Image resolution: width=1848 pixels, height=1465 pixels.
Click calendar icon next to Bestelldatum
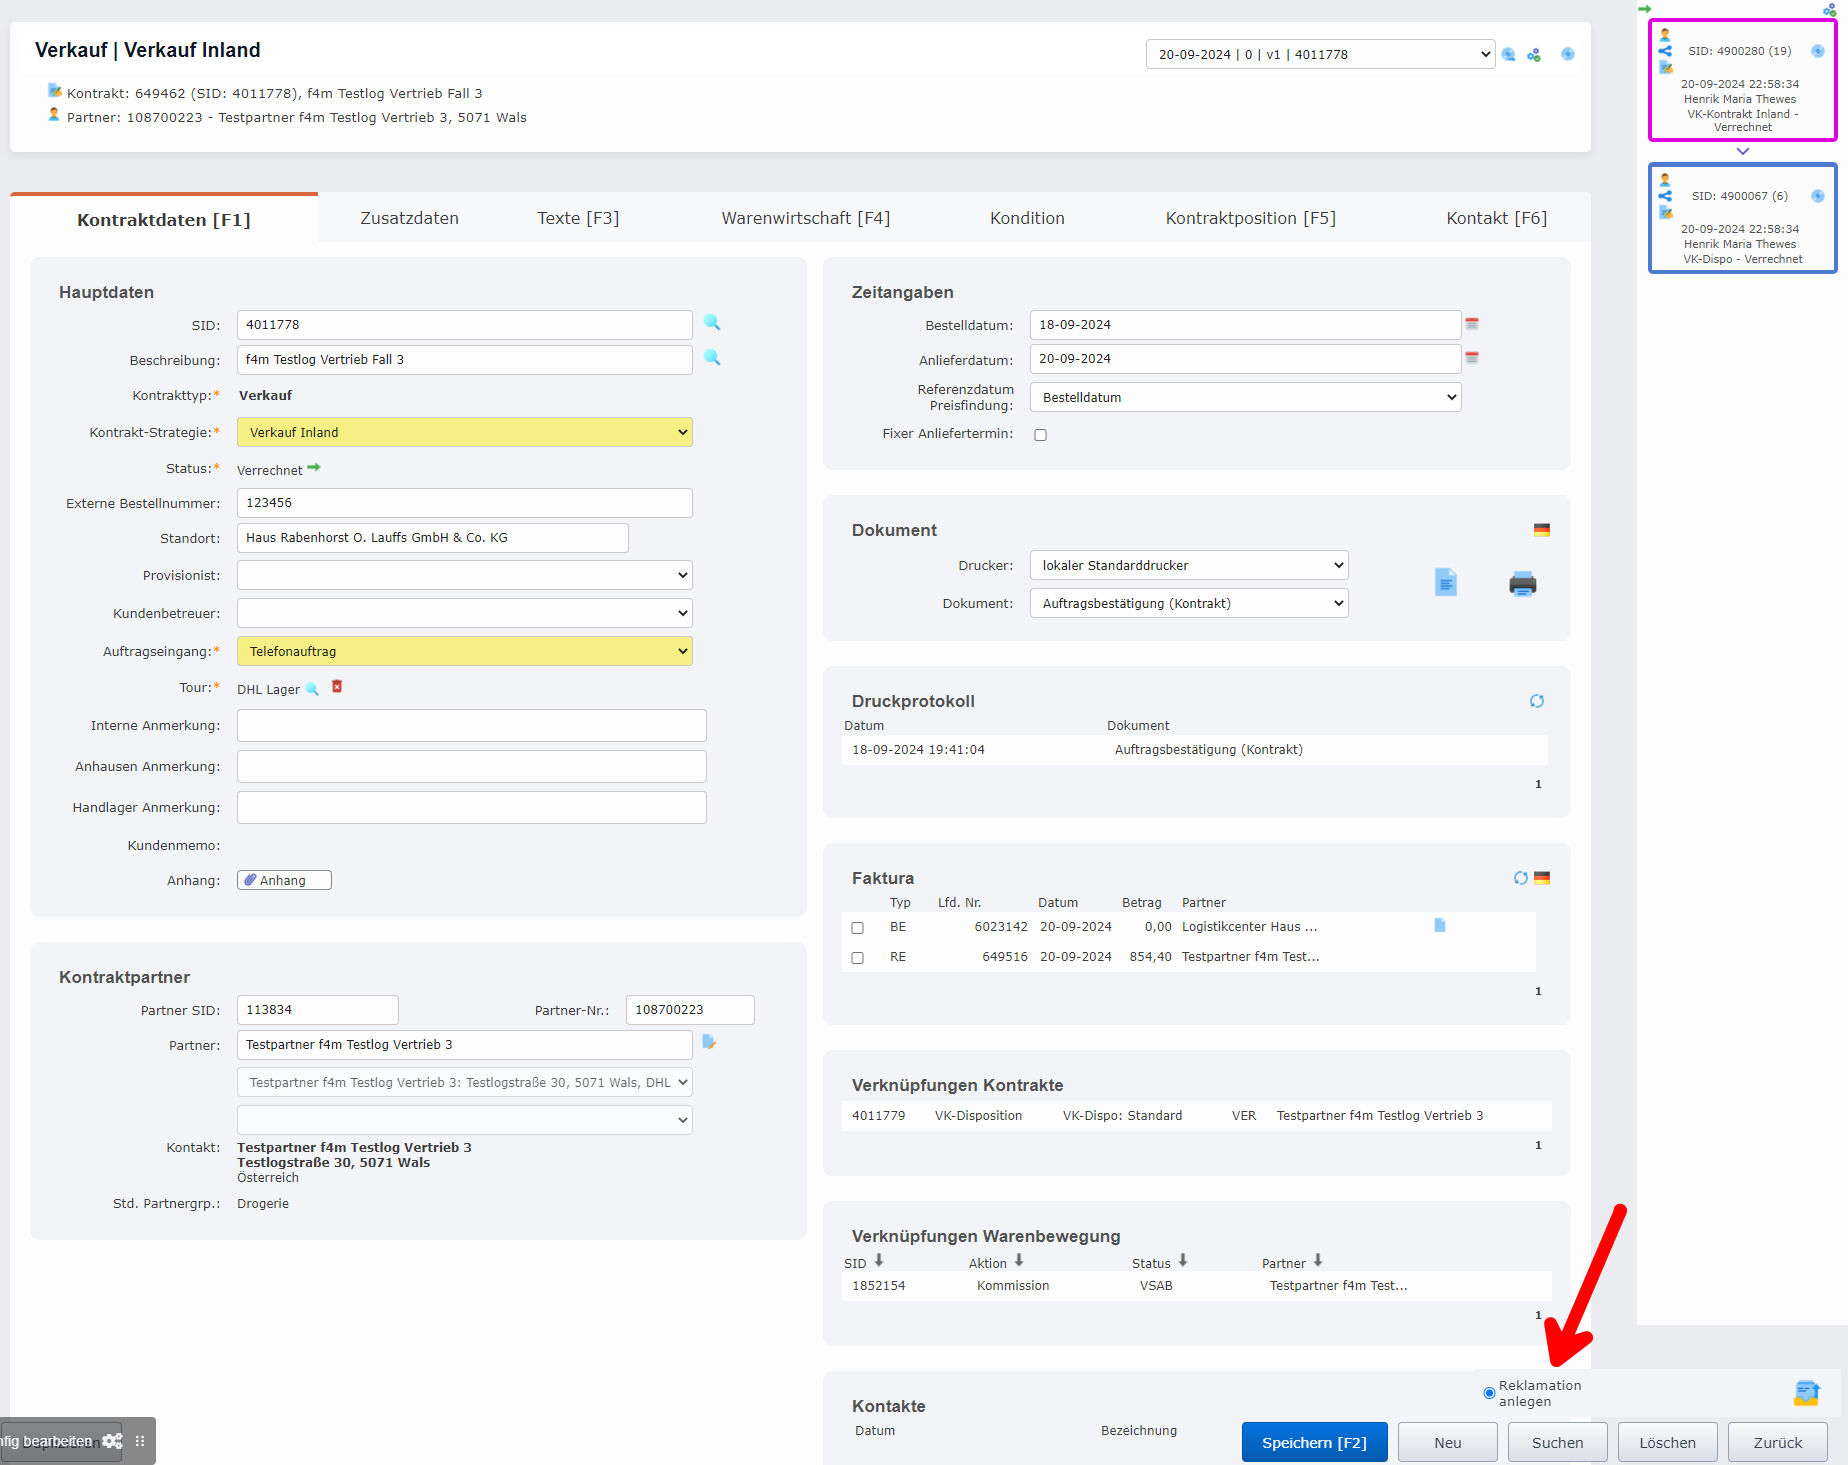click(x=1472, y=324)
